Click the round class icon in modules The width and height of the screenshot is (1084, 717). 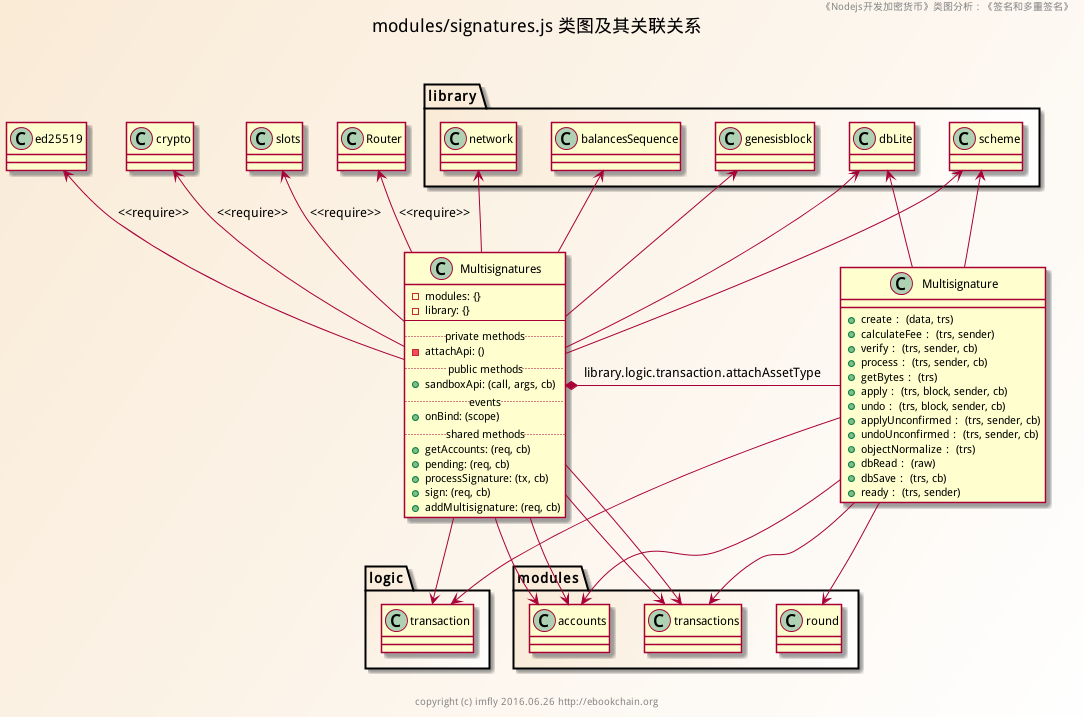tap(791, 620)
